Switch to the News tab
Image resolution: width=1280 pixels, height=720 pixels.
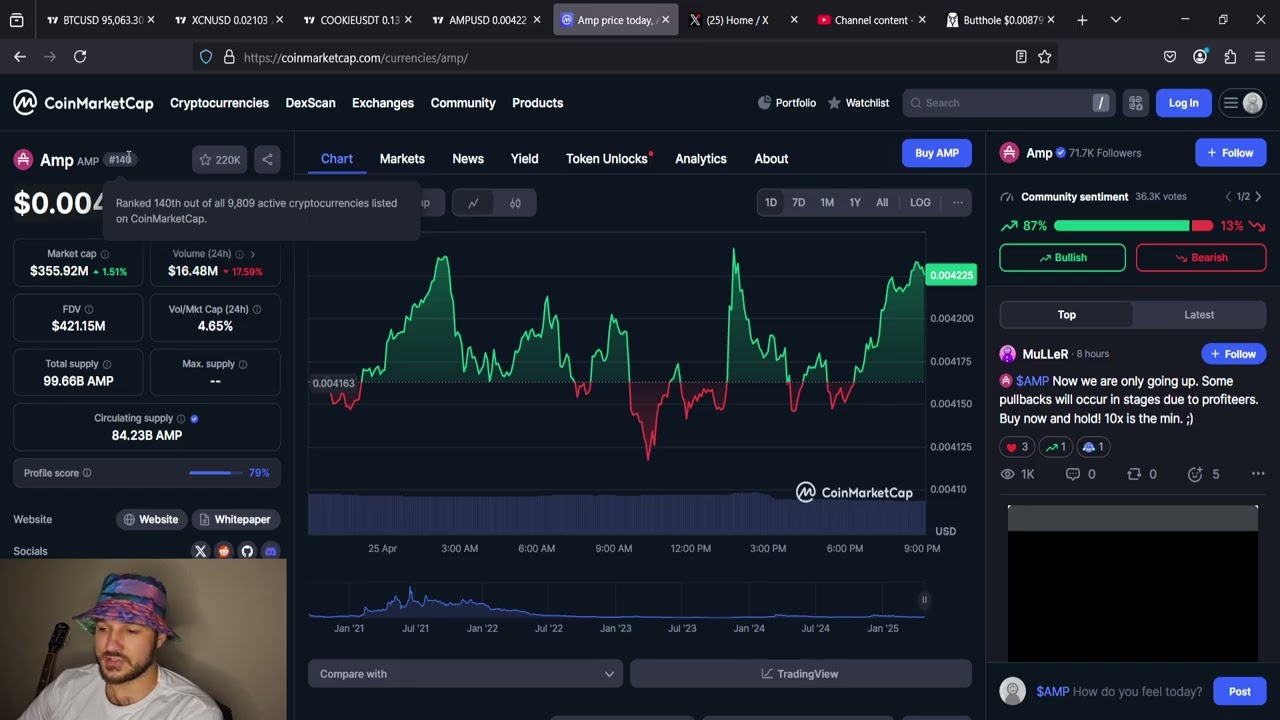pos(468,159)
